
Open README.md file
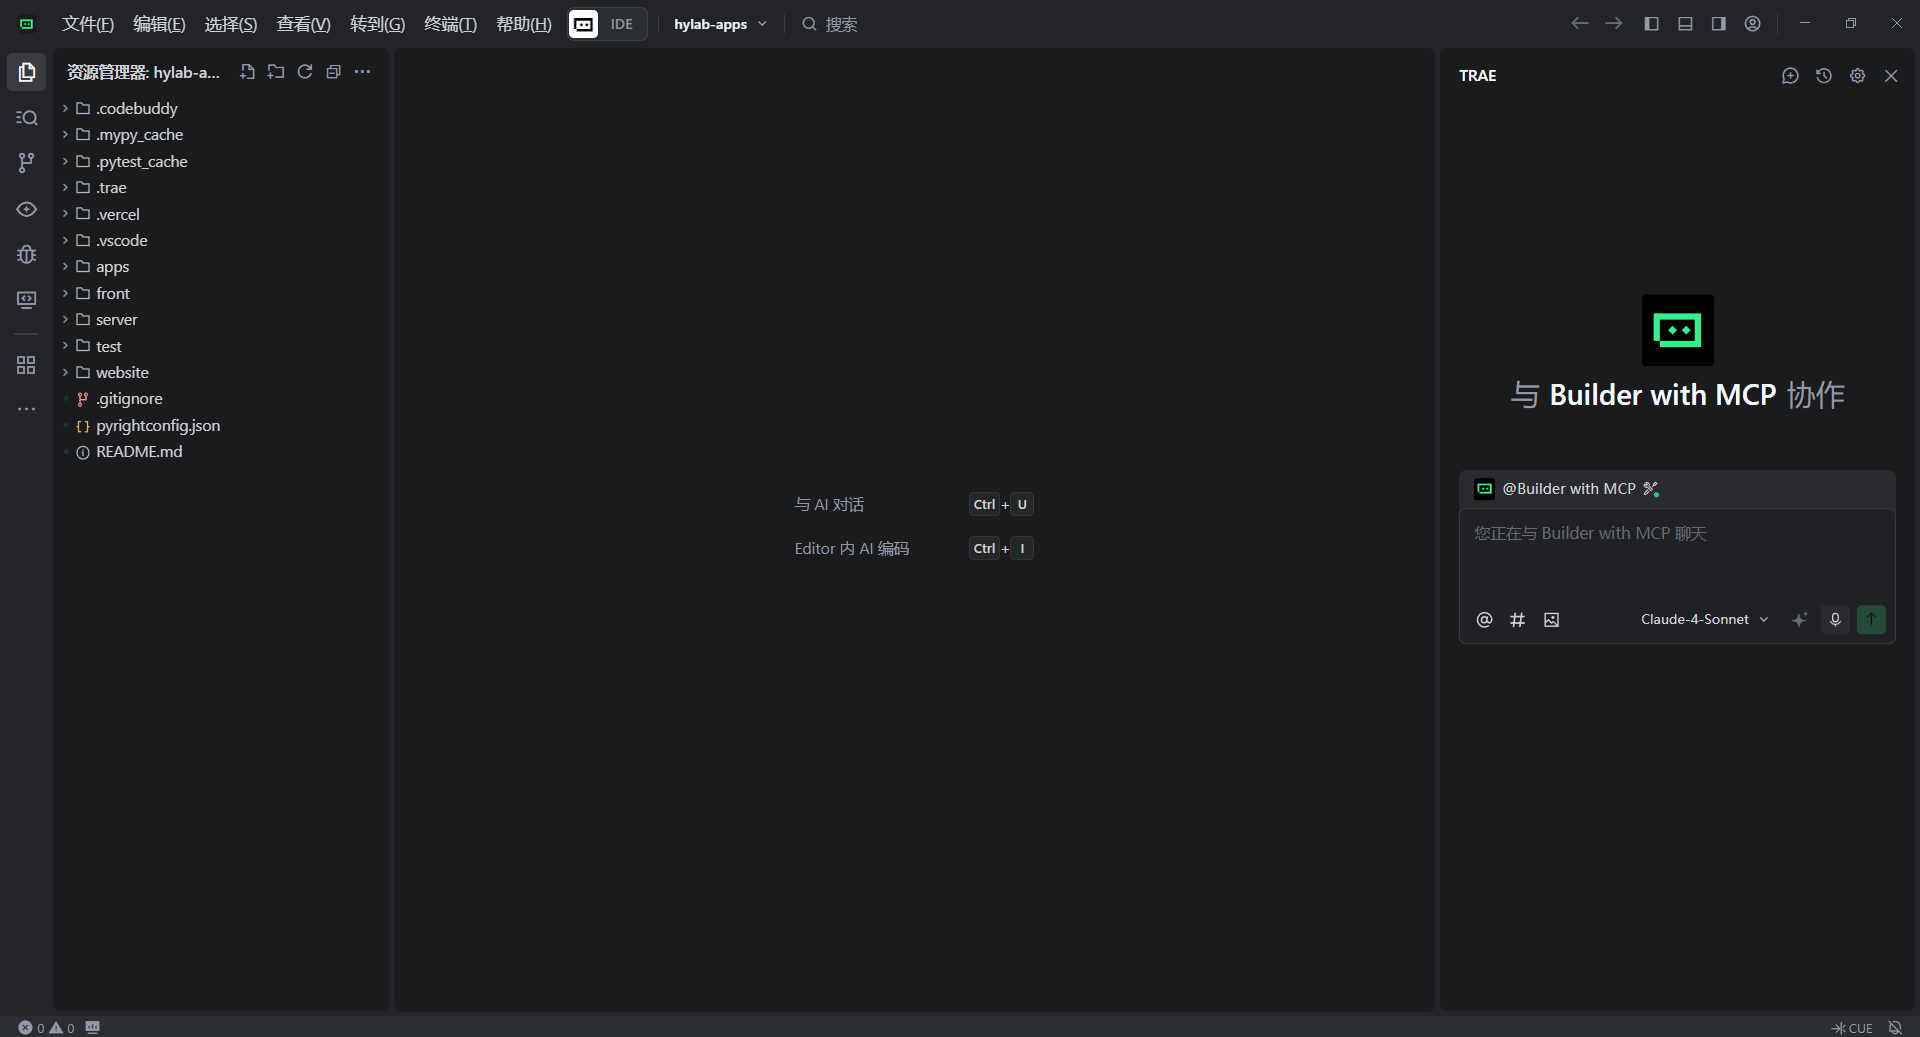(220, 452)
